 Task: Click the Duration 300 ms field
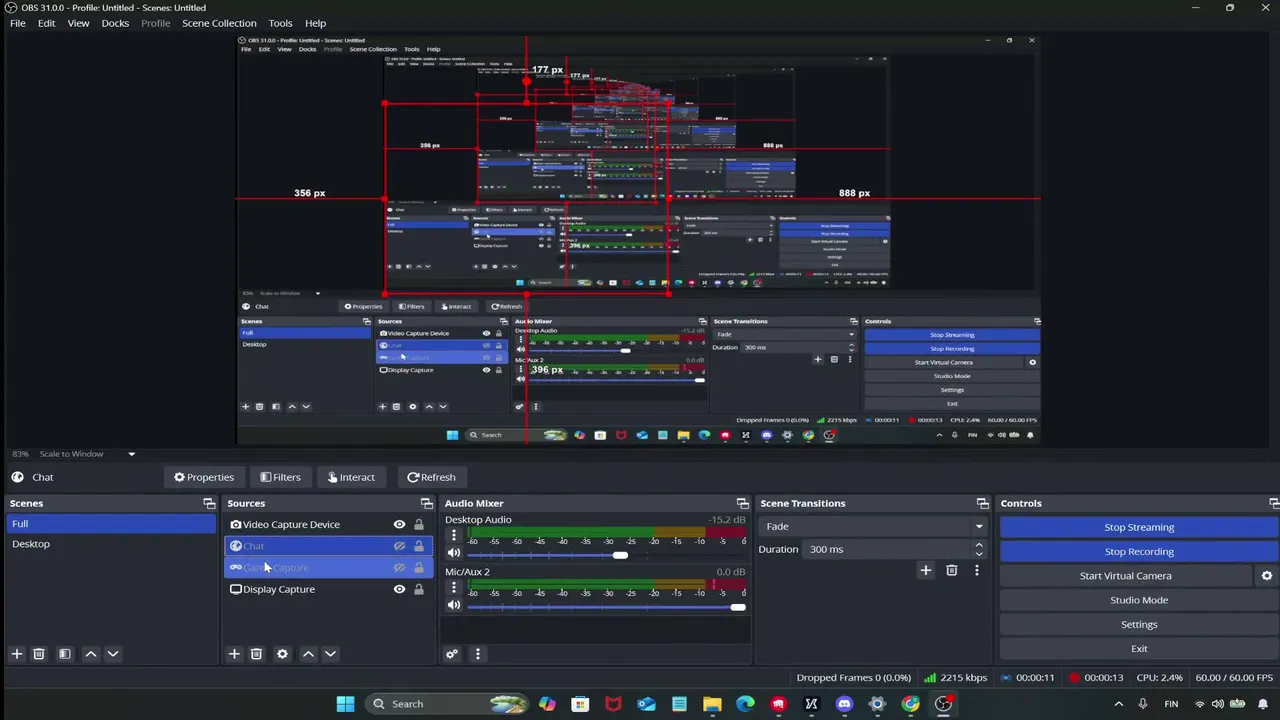pos(886,549)
